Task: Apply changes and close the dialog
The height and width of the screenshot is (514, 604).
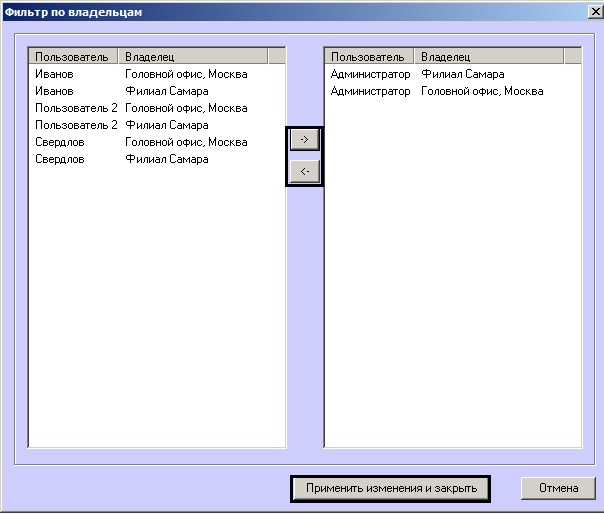Action: (x=391, y=489)
